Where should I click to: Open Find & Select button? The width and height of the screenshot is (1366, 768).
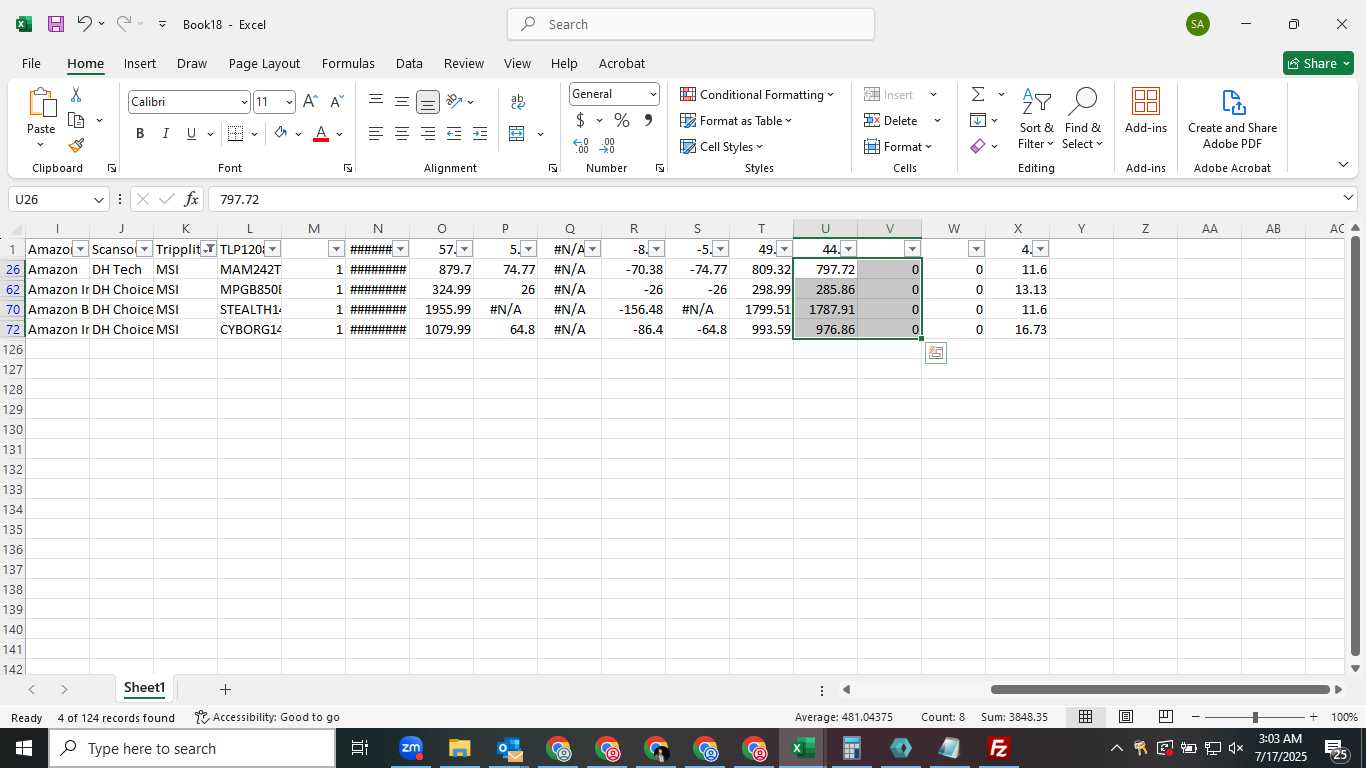tap(1083, 120)
